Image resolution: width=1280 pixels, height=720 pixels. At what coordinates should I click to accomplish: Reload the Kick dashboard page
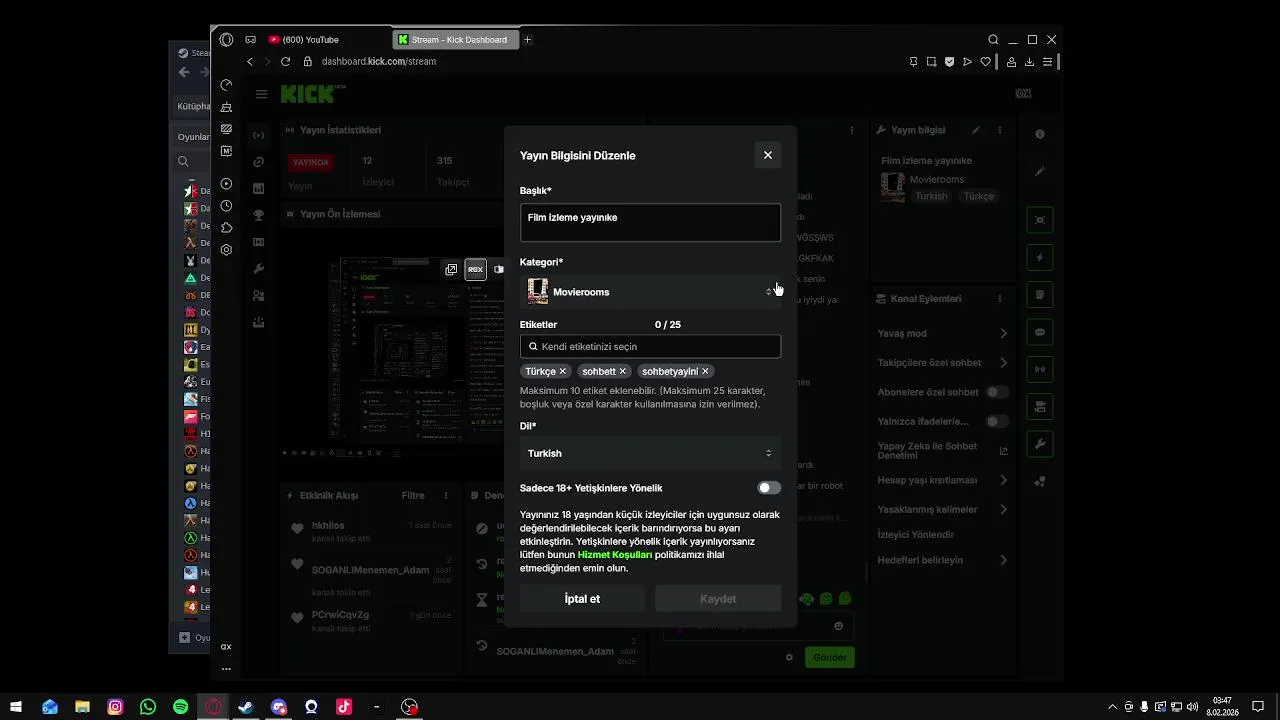285,61
